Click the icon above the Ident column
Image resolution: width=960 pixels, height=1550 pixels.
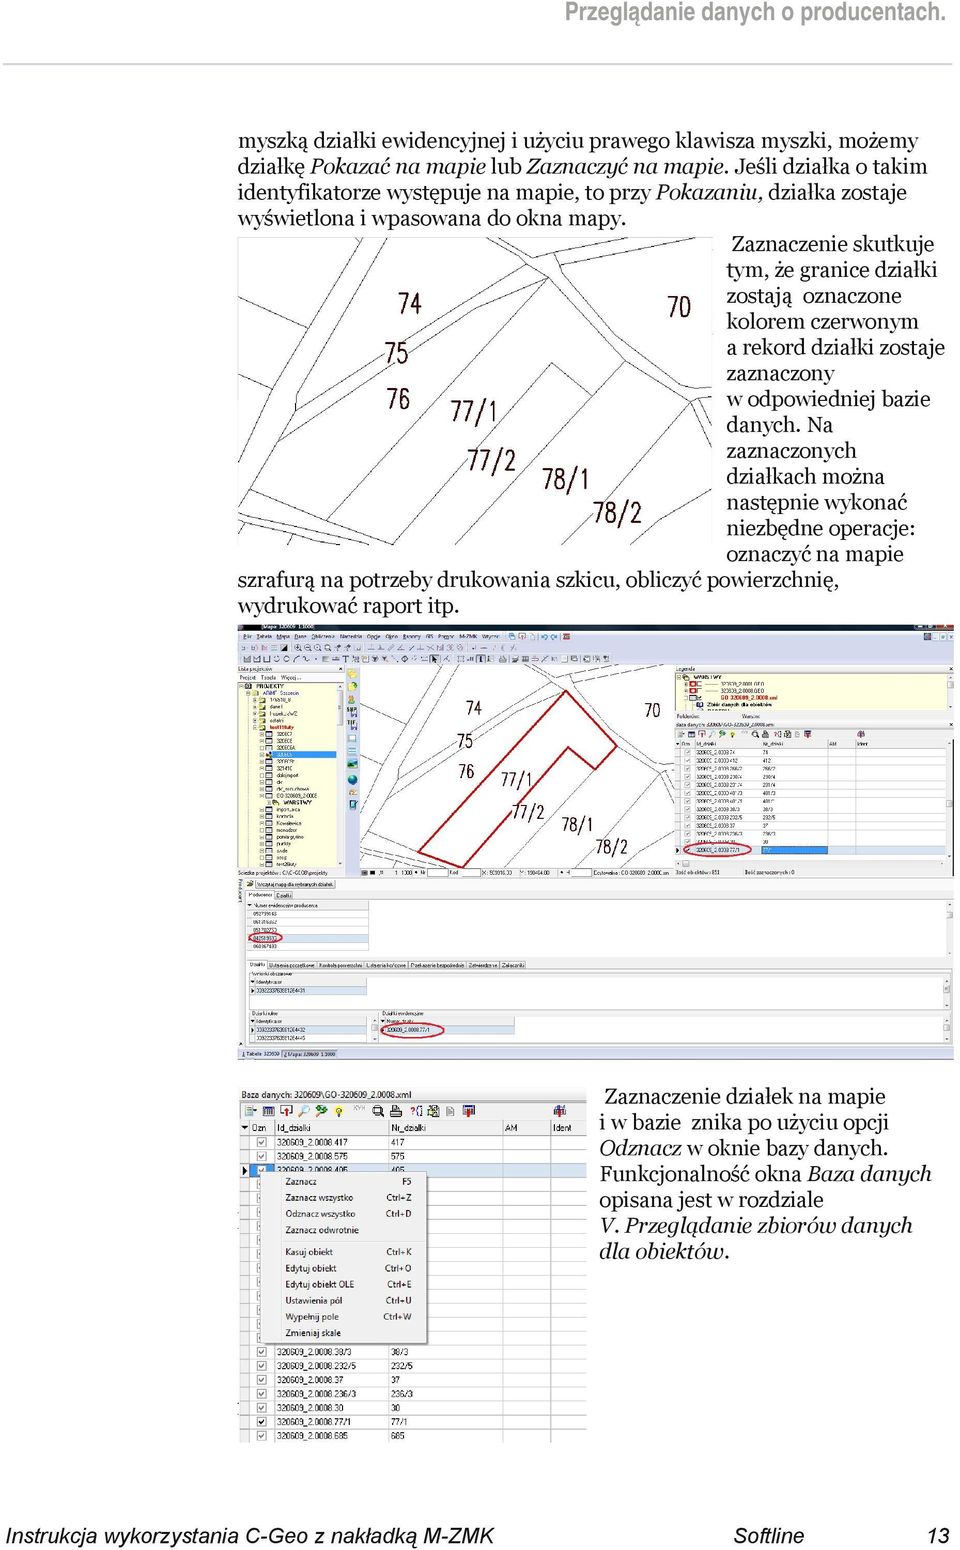tap(560, 1110)
